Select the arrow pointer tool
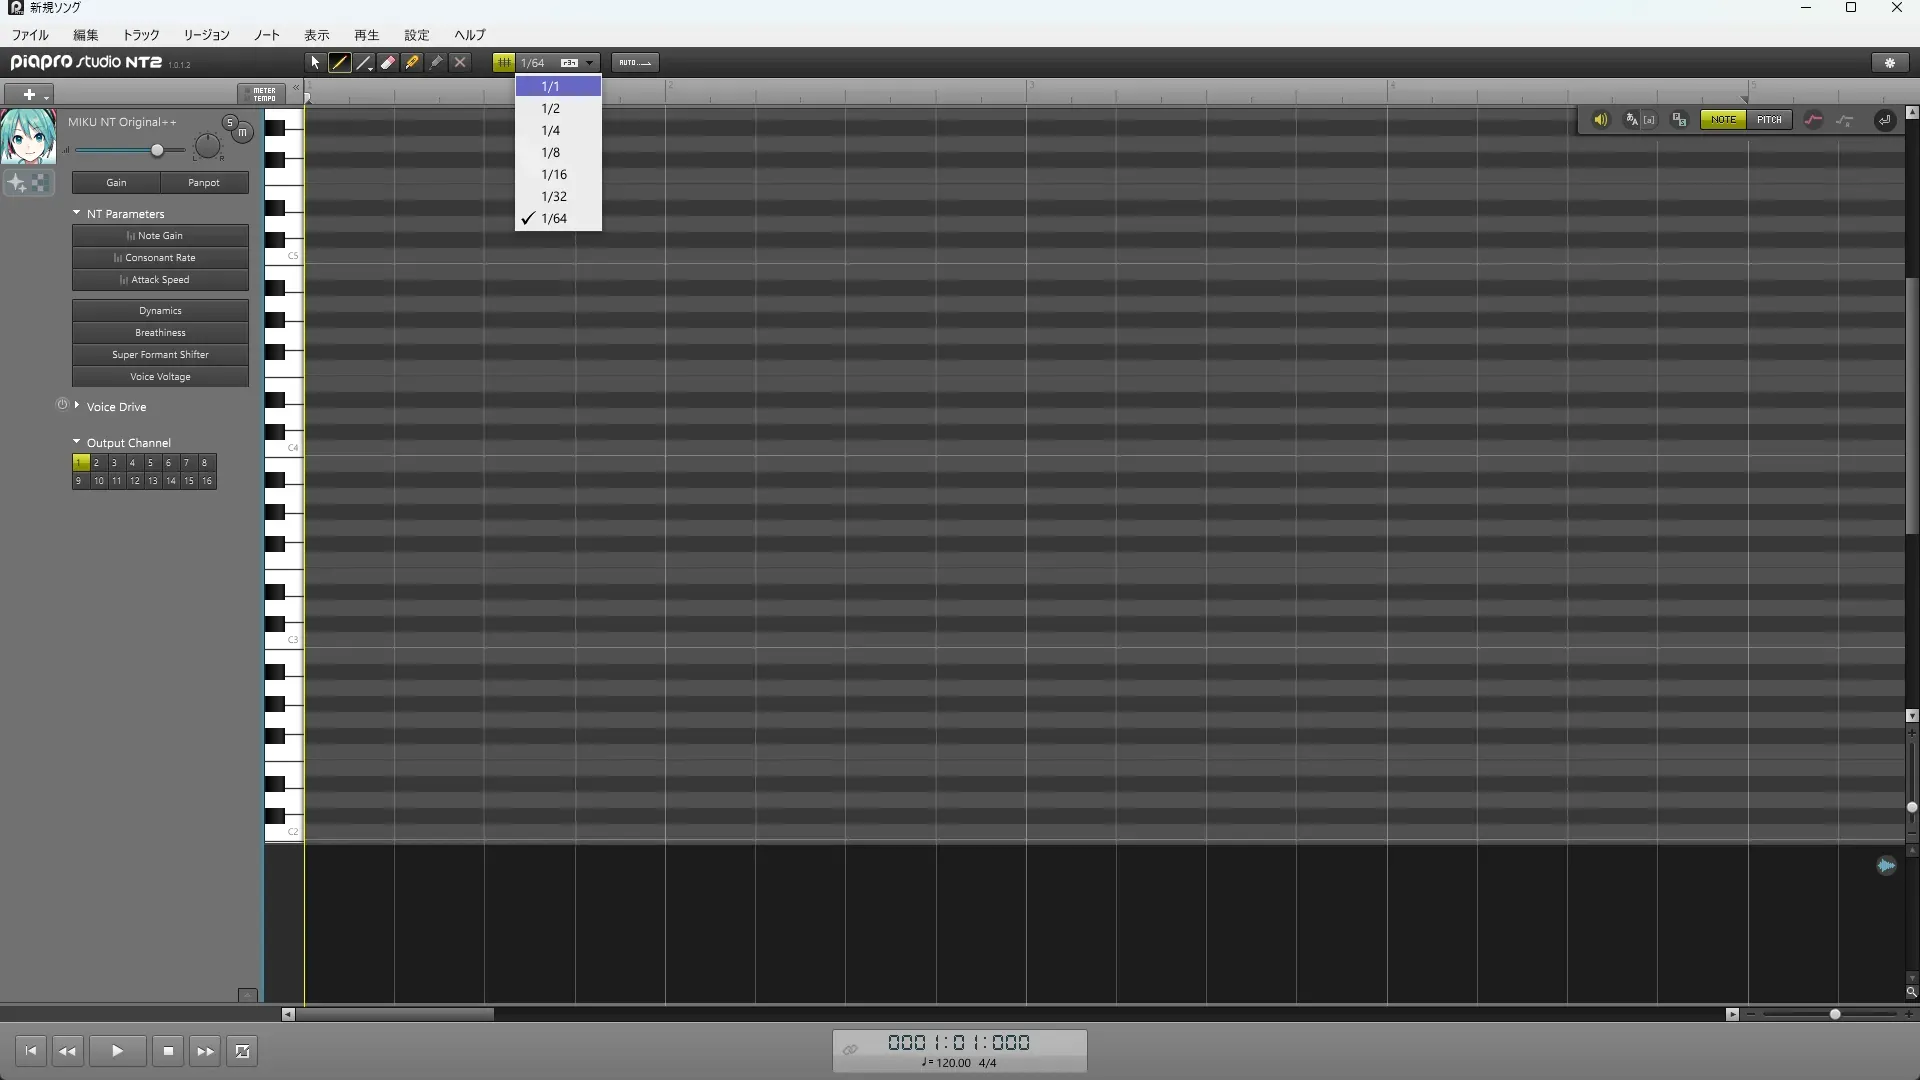Screen dimensions: 1920x1080 (315, 62)
